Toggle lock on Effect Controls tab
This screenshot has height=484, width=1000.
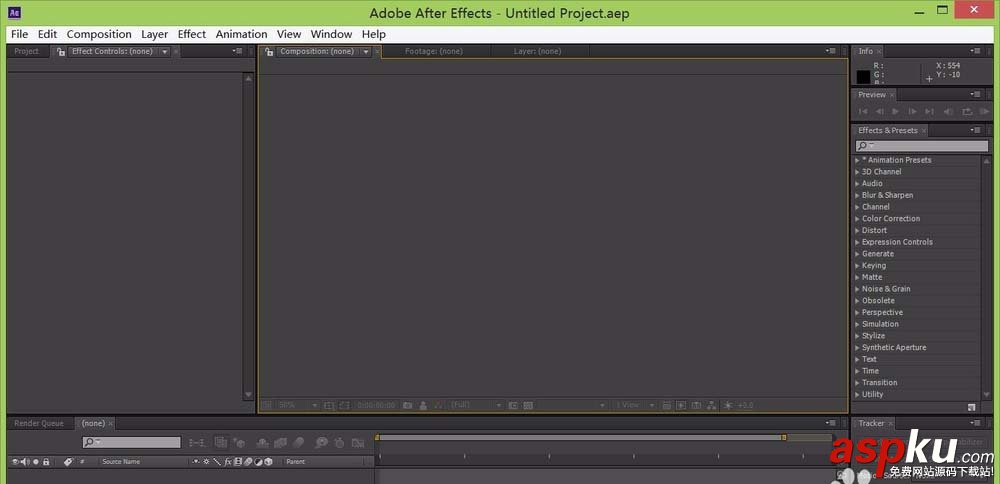pyautogui.click(x=61, y=52)
